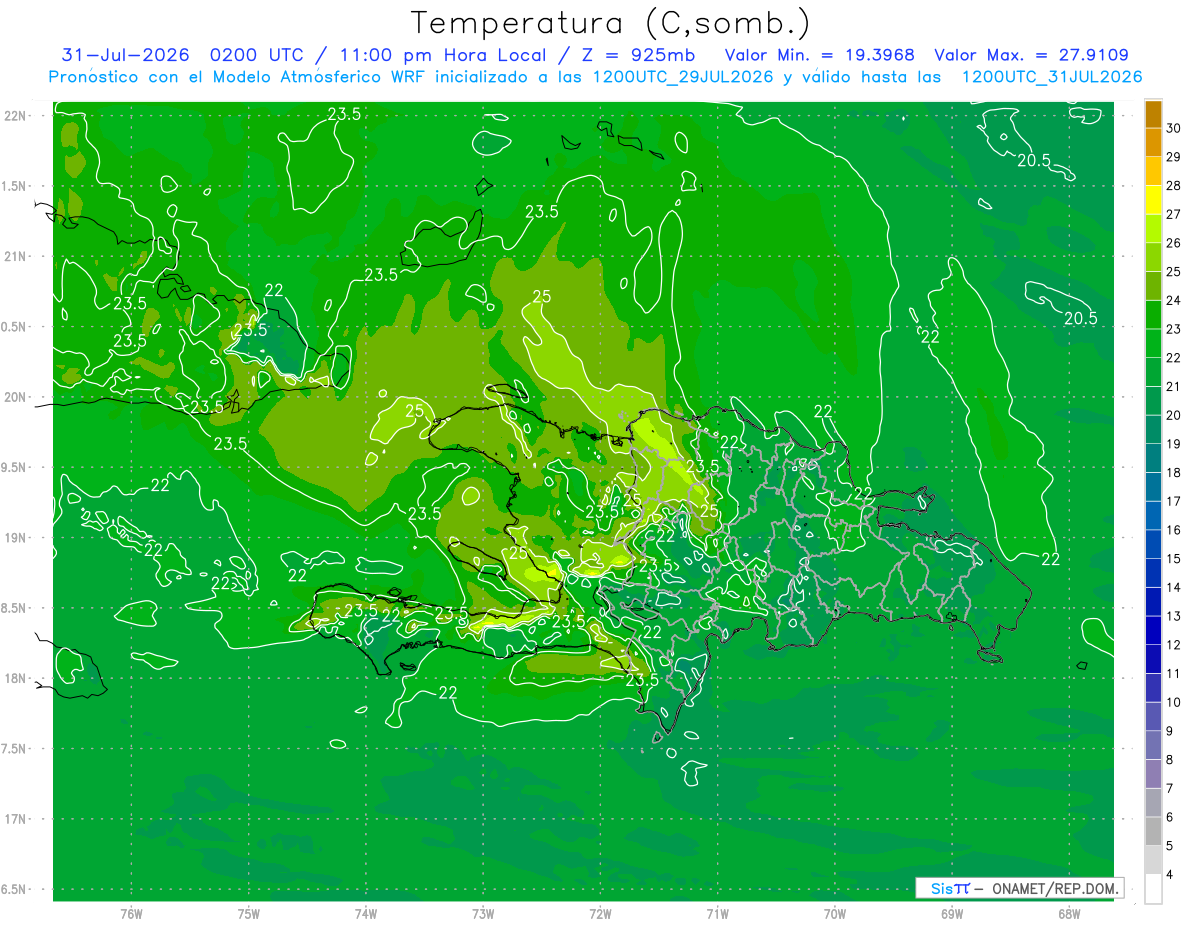
Task: Click the "Valor Min. = 19.3968" readout
Action: click(820, 55)
